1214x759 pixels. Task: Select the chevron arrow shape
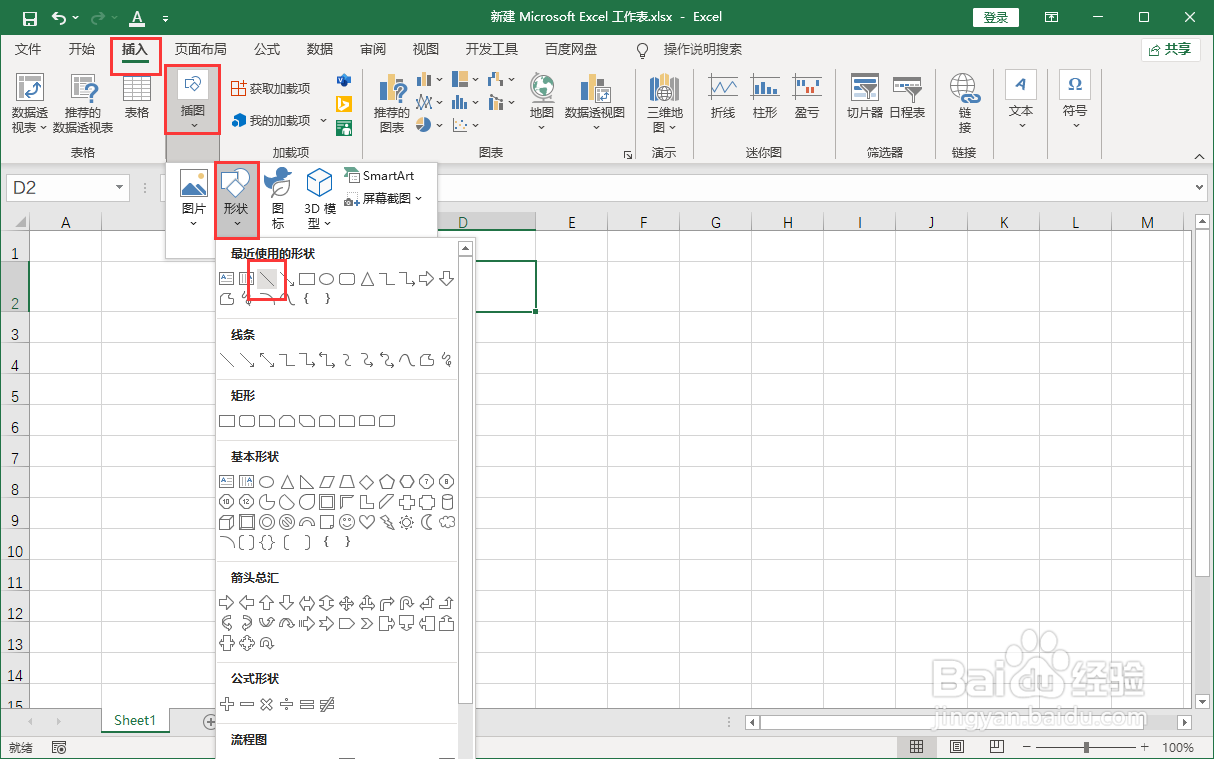pos(367,623)
